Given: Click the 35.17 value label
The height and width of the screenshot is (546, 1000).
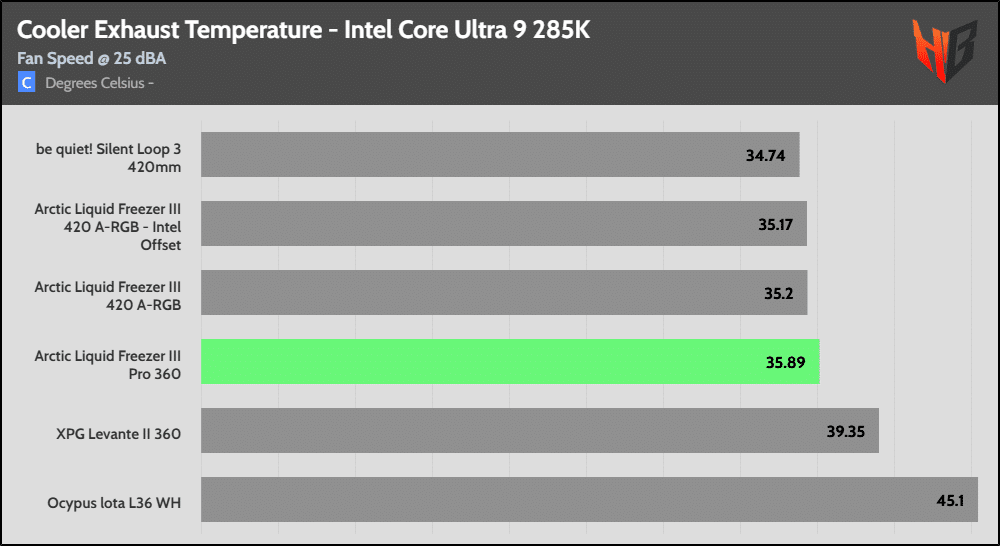Looking at the screenshot, I should coord(775,225).
